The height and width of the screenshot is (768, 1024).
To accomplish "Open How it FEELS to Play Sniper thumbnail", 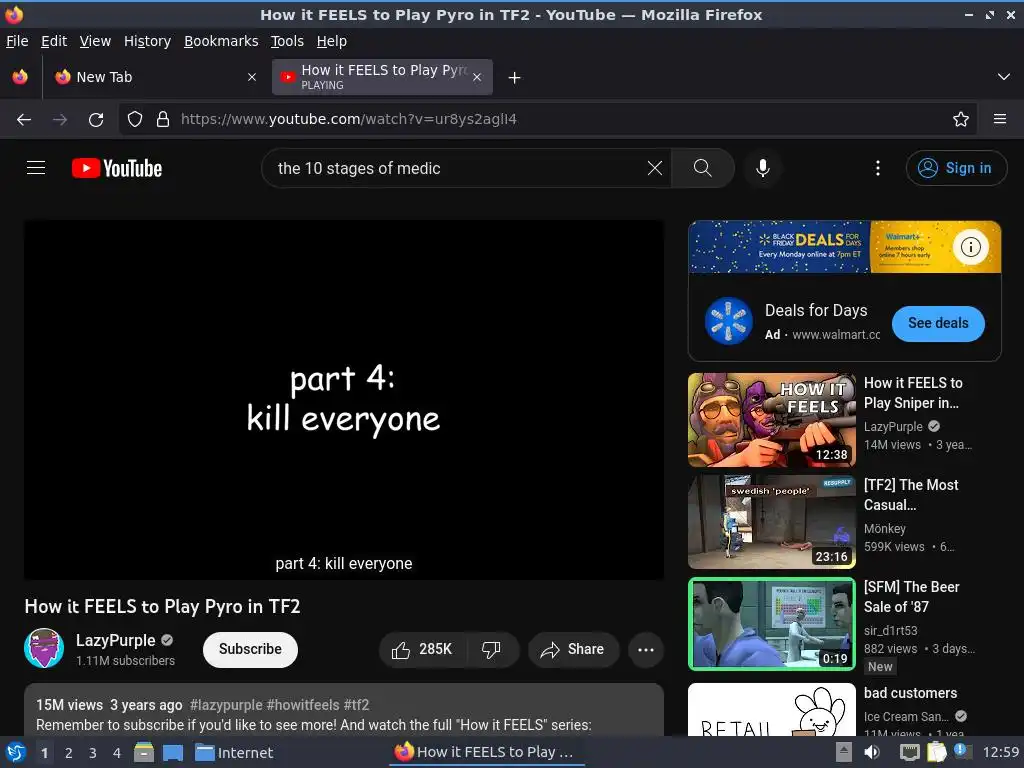I will pyautogui.click(x=771, y=420).
